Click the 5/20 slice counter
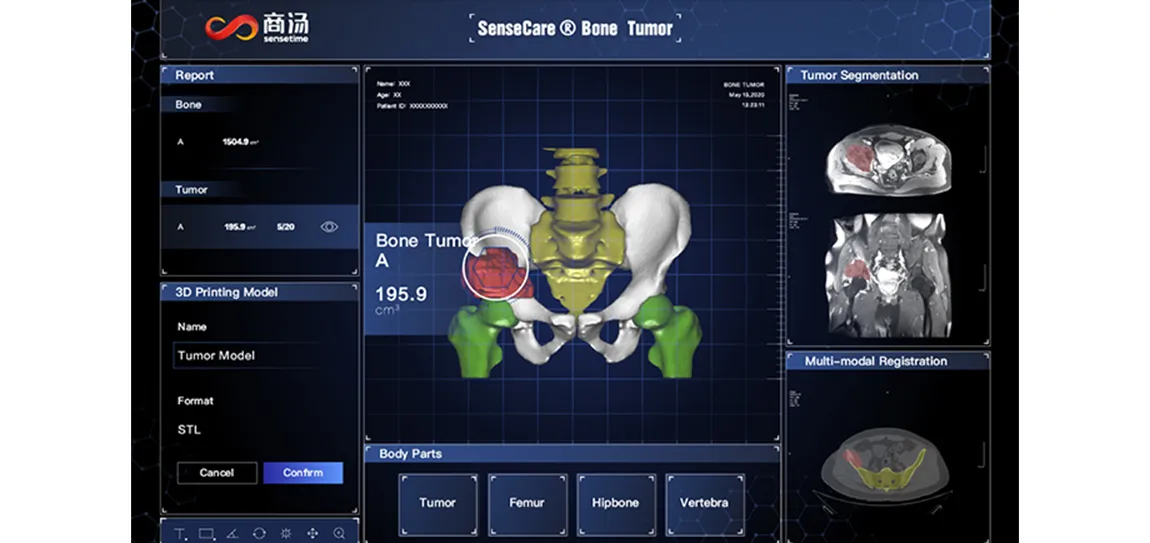The height and width of the screenshot is (543, 1150). pyautogui.click(x=285, y=227)
